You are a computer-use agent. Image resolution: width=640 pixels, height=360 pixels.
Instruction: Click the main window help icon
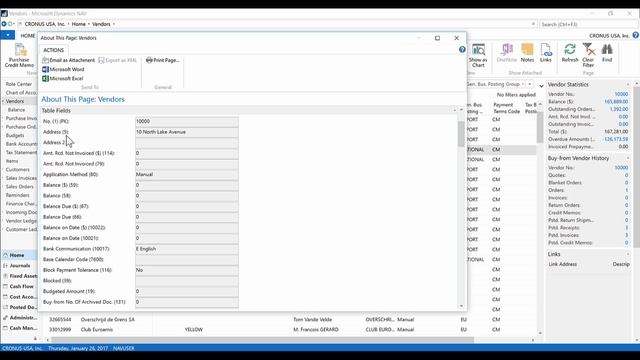636,36
